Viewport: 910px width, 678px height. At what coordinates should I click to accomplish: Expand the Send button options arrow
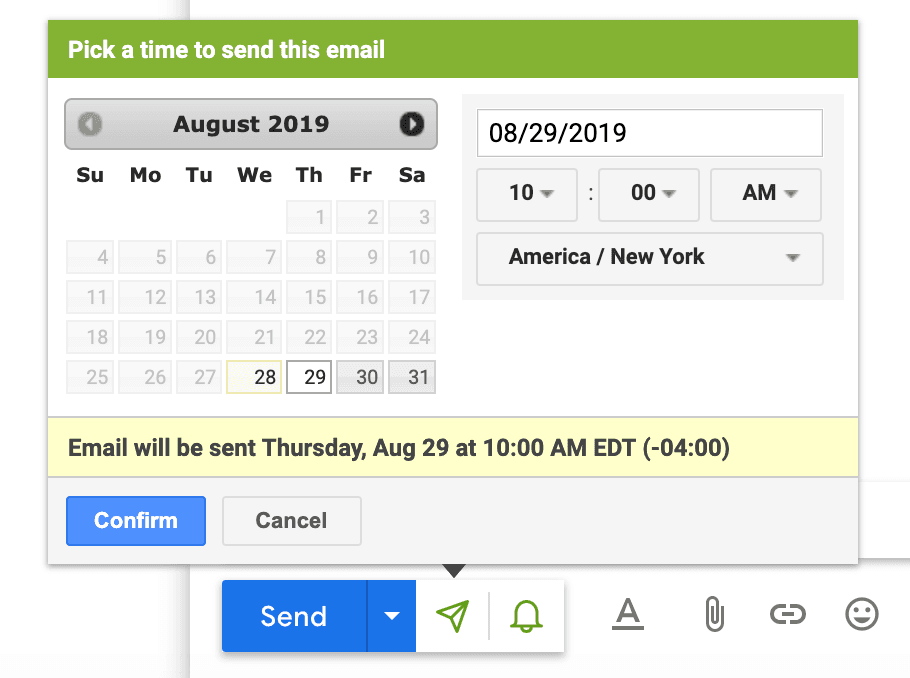[391, 616]
